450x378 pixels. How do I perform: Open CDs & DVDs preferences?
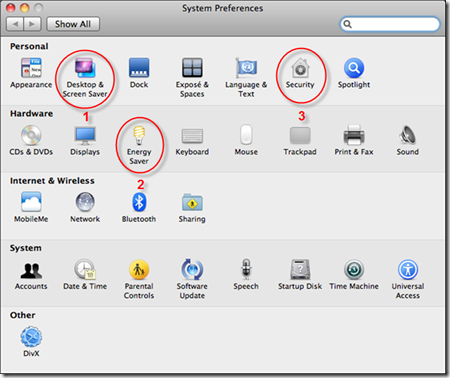pos(31,140)
